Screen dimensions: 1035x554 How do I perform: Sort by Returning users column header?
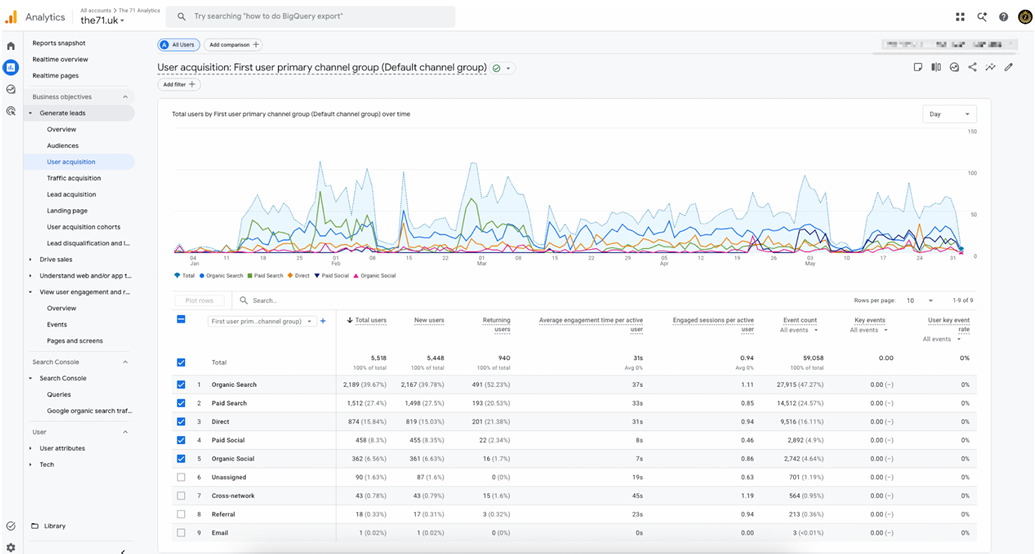point(496,324)
